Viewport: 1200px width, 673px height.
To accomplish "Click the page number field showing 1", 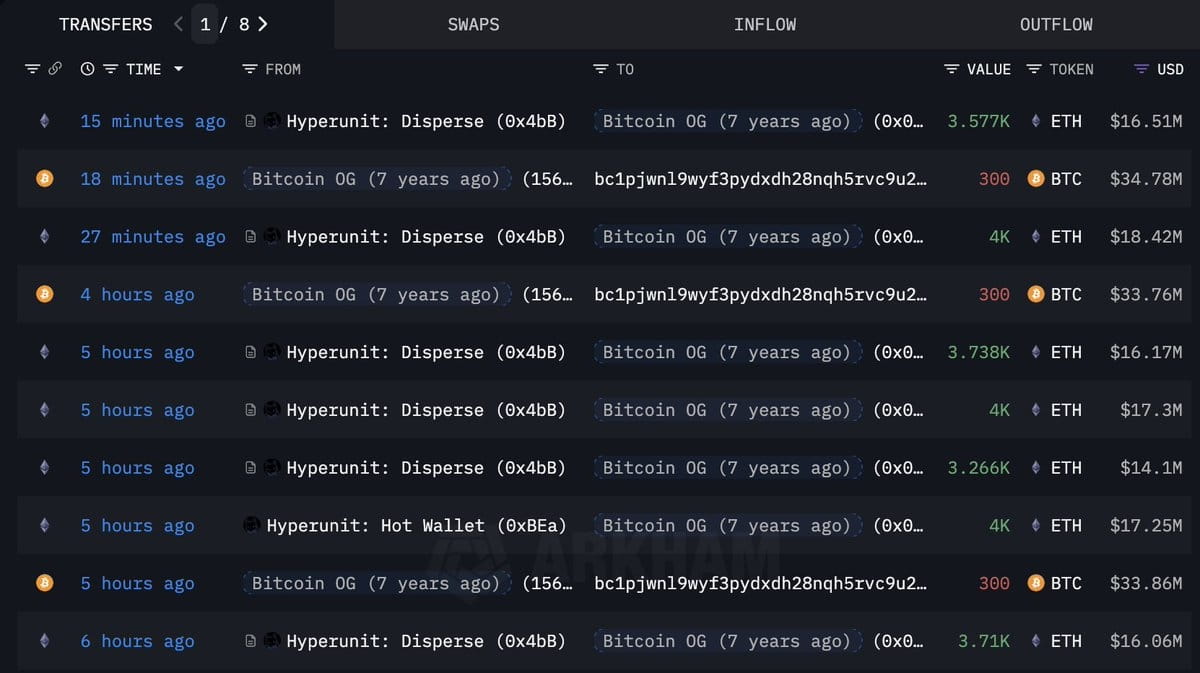I will pyautogui.click(x=205, y=24).
